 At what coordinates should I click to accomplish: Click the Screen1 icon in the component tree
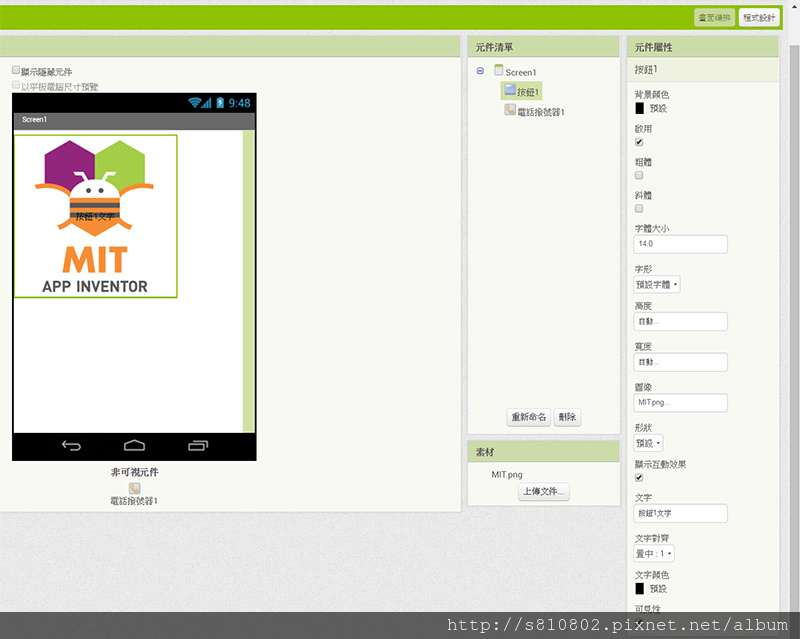498,70
